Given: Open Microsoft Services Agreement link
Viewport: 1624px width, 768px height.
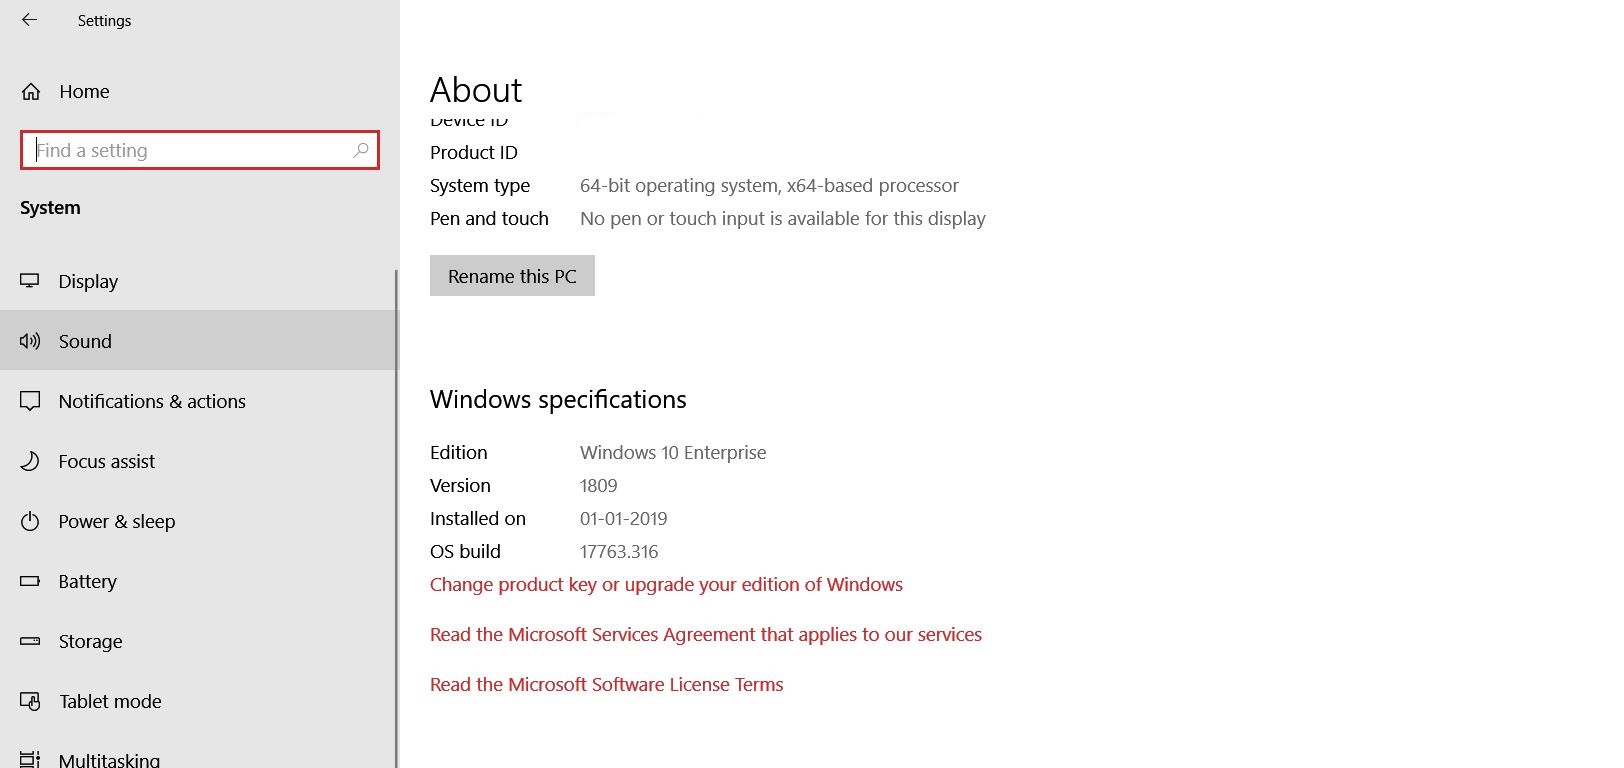Looking at the screenshot, I should point(706,635).
